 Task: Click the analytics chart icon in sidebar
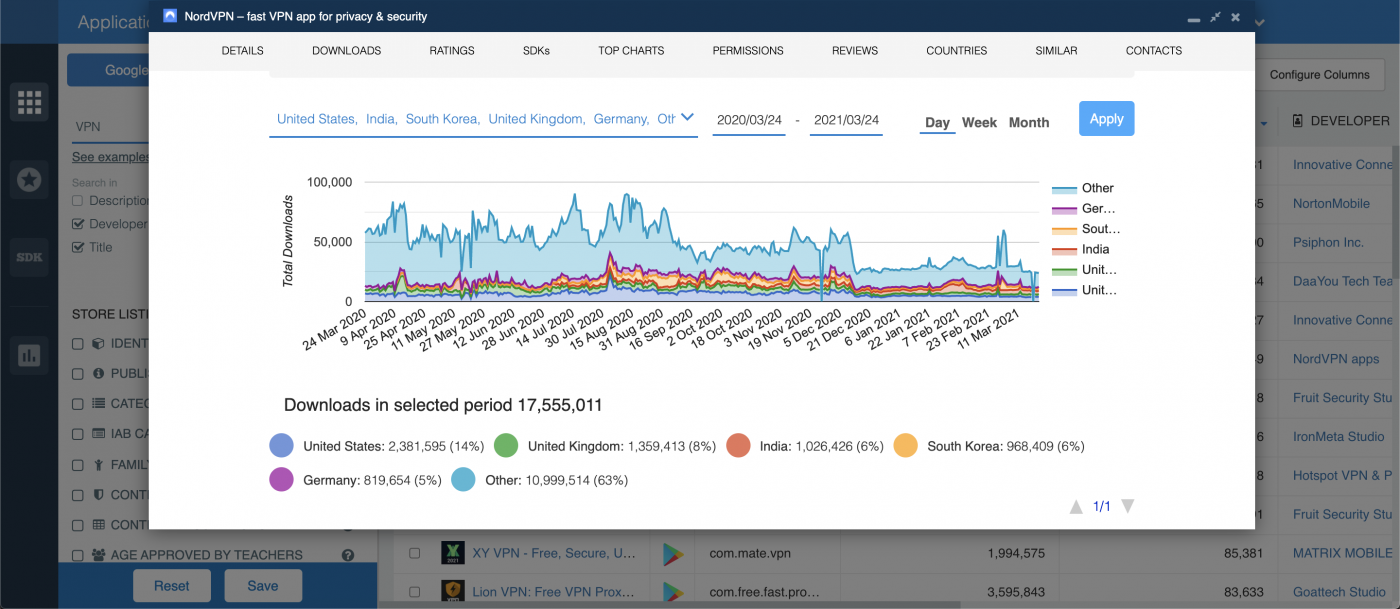click(x=30, y=353)
